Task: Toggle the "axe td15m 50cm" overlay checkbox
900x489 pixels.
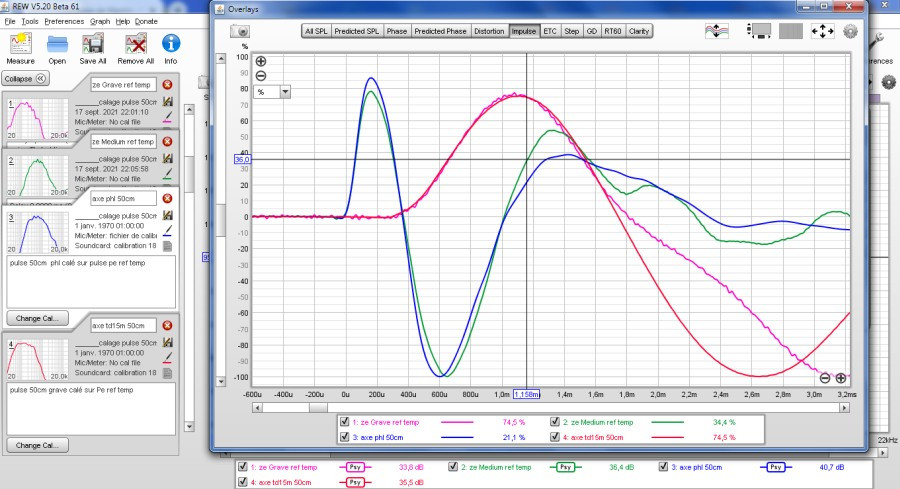Action: [556, 437]
